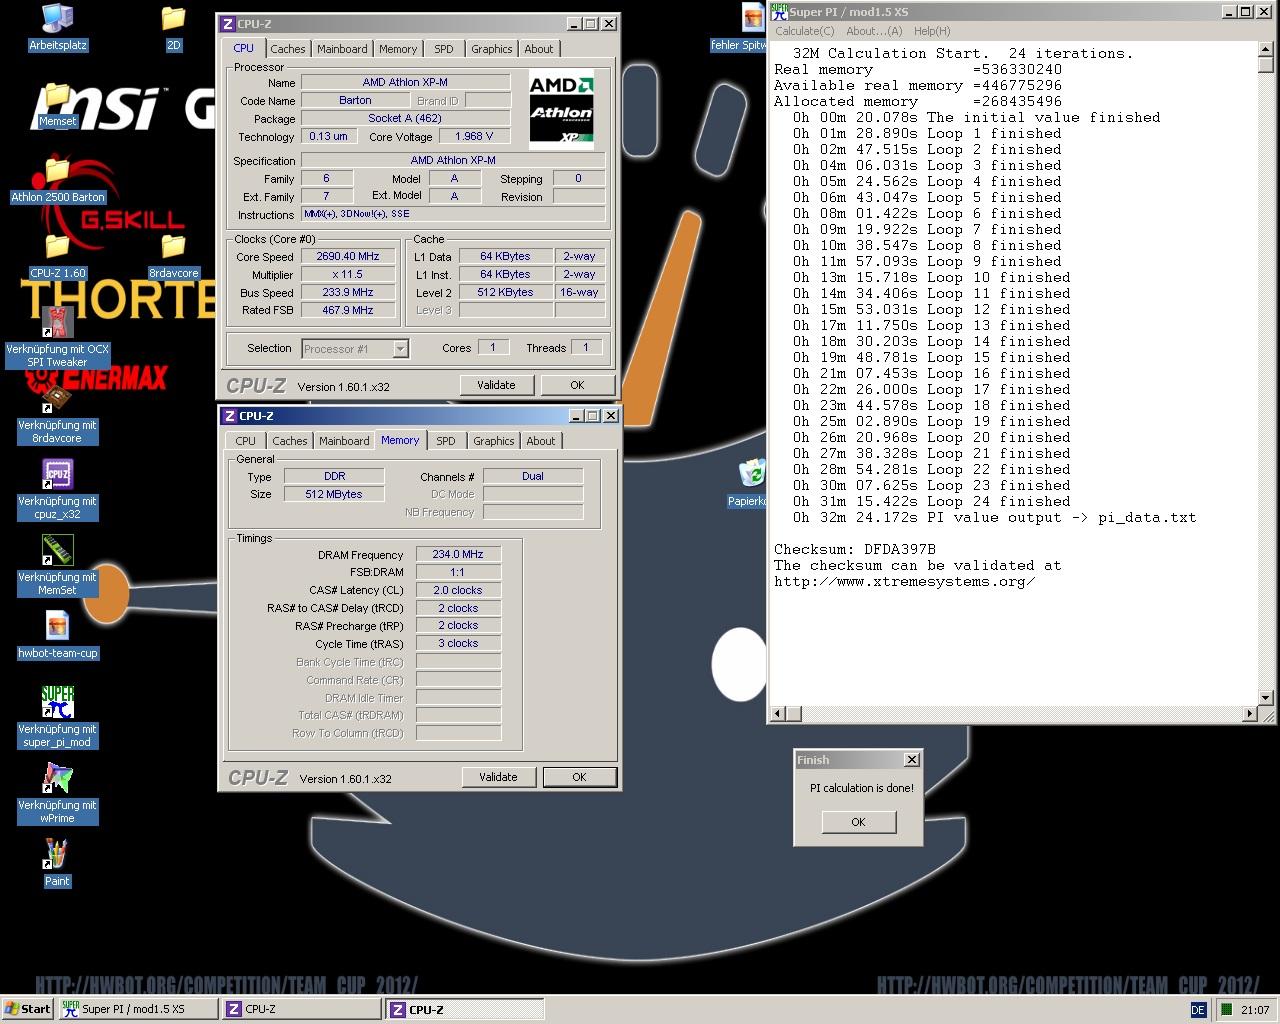This screenshot has height=1024, width=1280.
Task: Open Graphics tab in lower CPU-Z window
Action: click(x=494, y=441)
